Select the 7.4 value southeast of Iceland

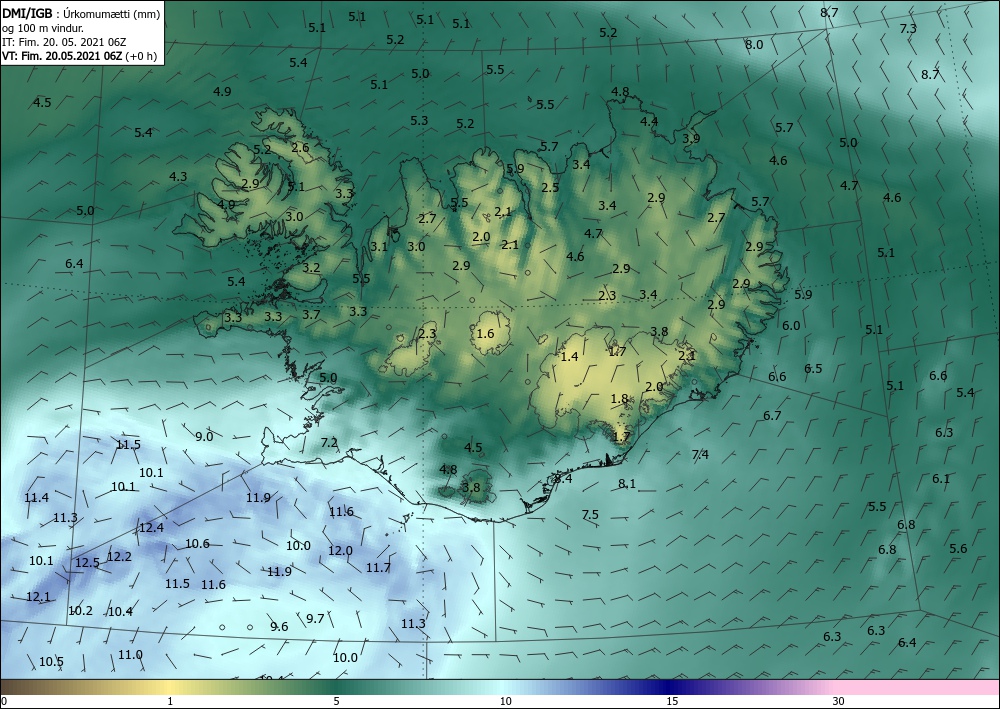tap(700, 454)
